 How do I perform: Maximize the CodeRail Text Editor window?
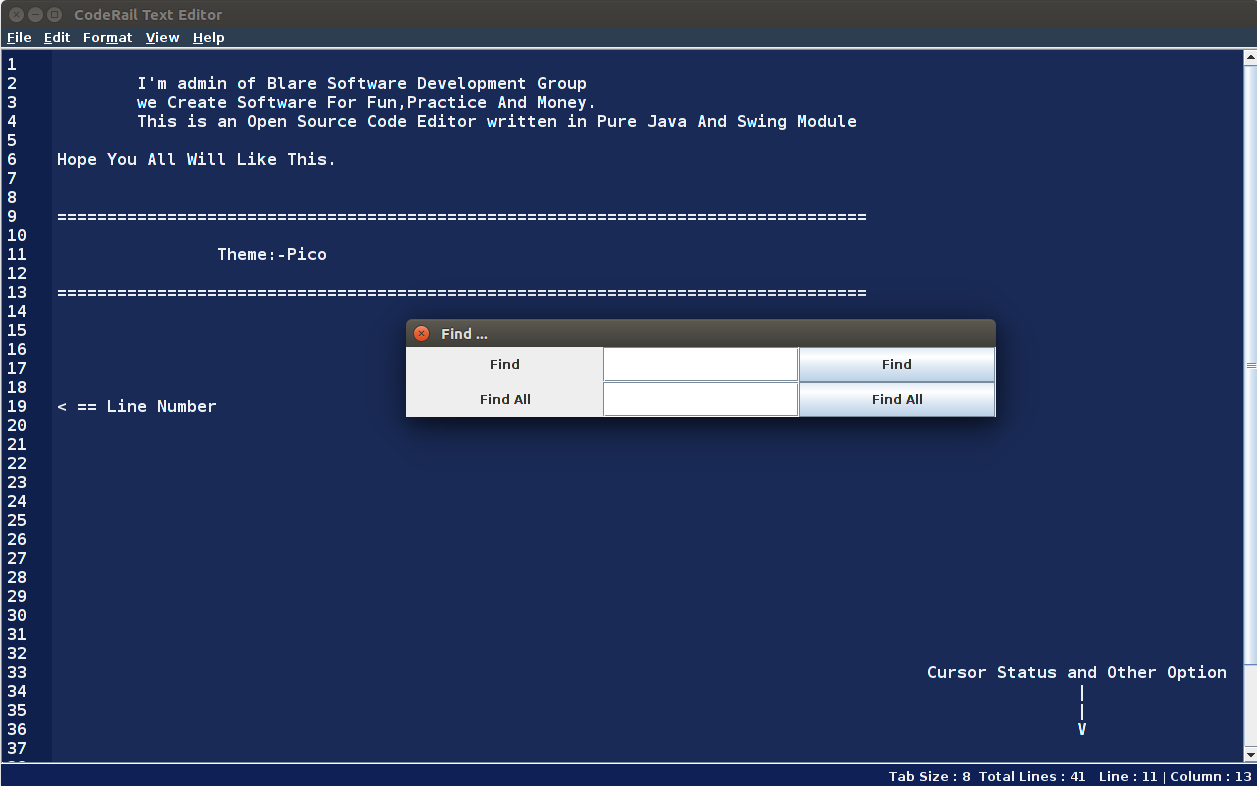pyautogui.click(x=54, y=14)
